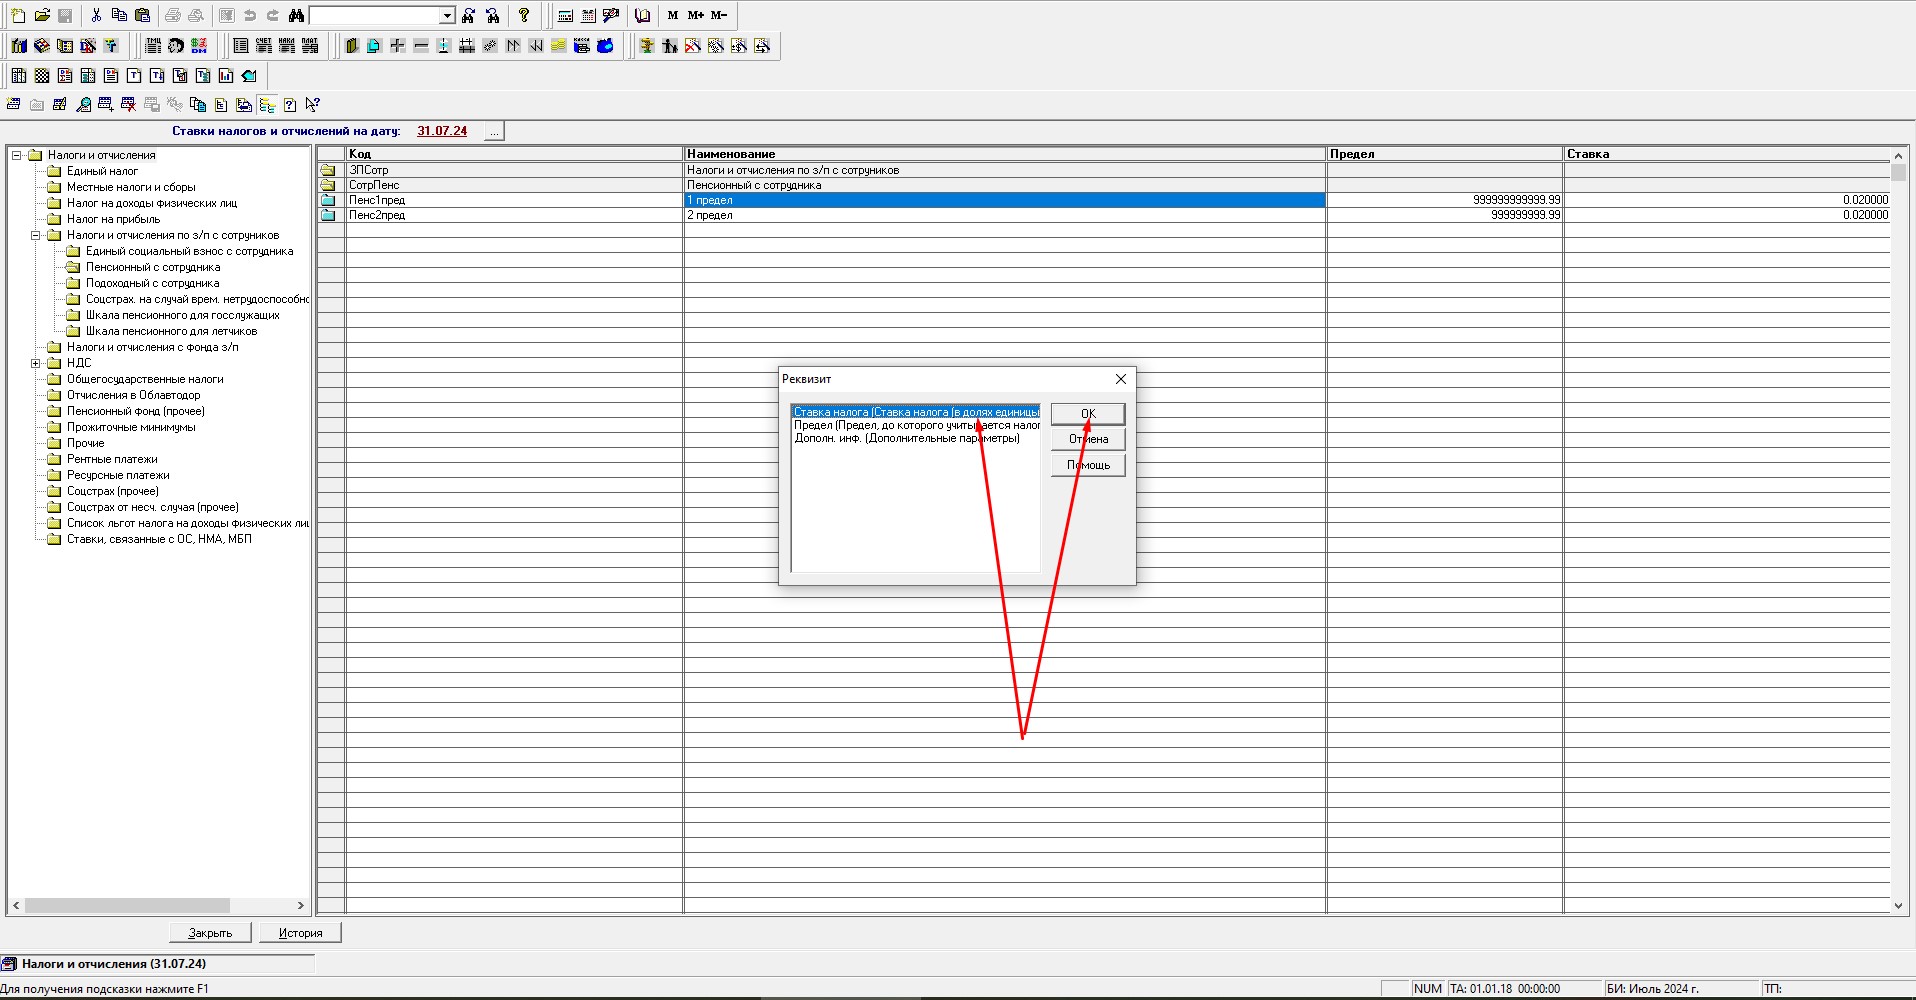1916x1000 pixels.
Task: Open the calendar icon
Action: [x=588, y=15]
